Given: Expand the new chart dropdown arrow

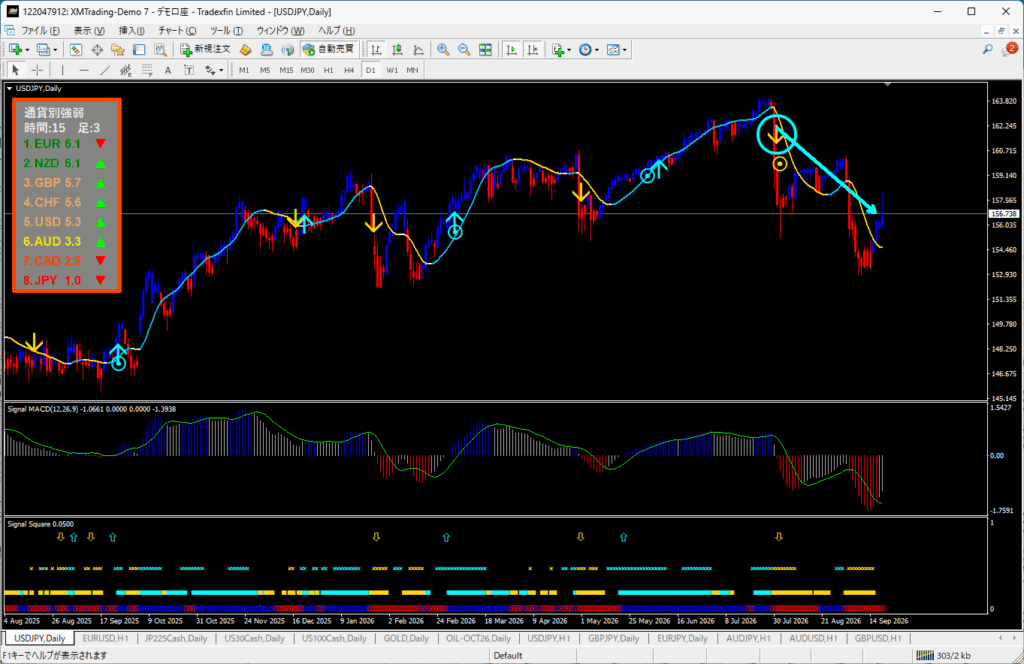Looking at the screenshot, I should (x=27, y=50).
